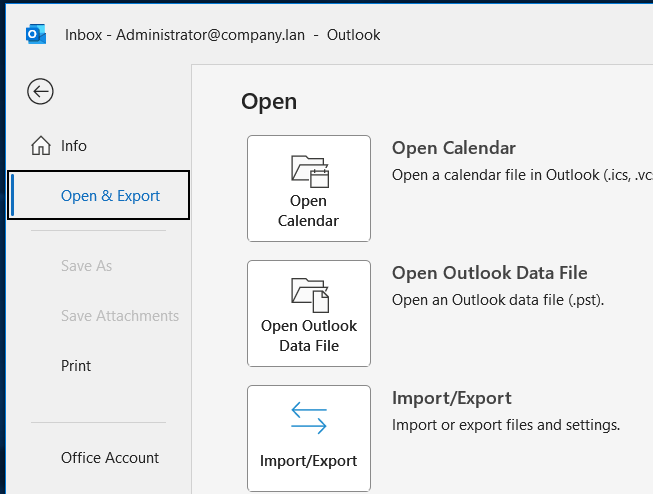Click the Open Outlook Data File tile

[x=309, y=314]
